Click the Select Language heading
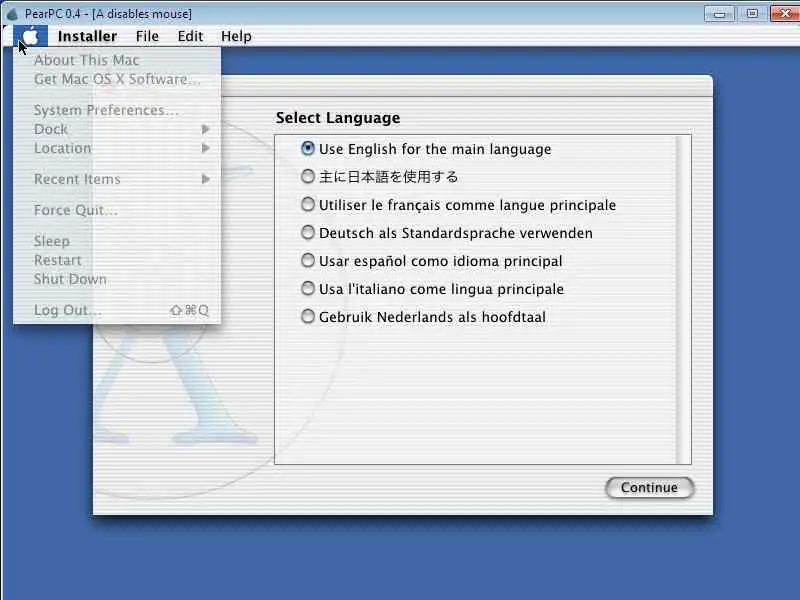 338,118
